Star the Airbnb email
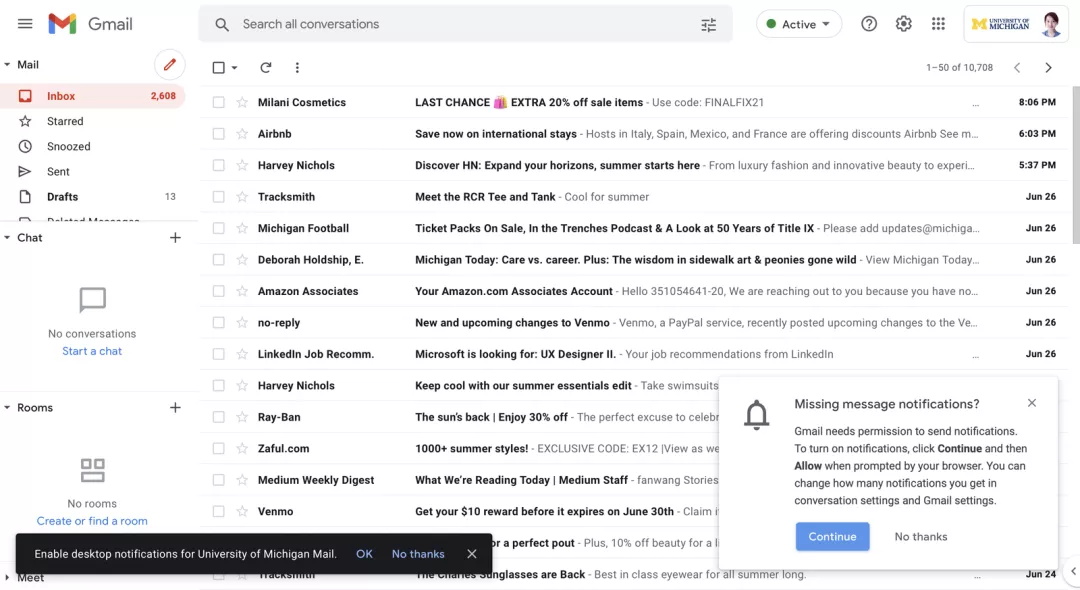 click(242, 134)
